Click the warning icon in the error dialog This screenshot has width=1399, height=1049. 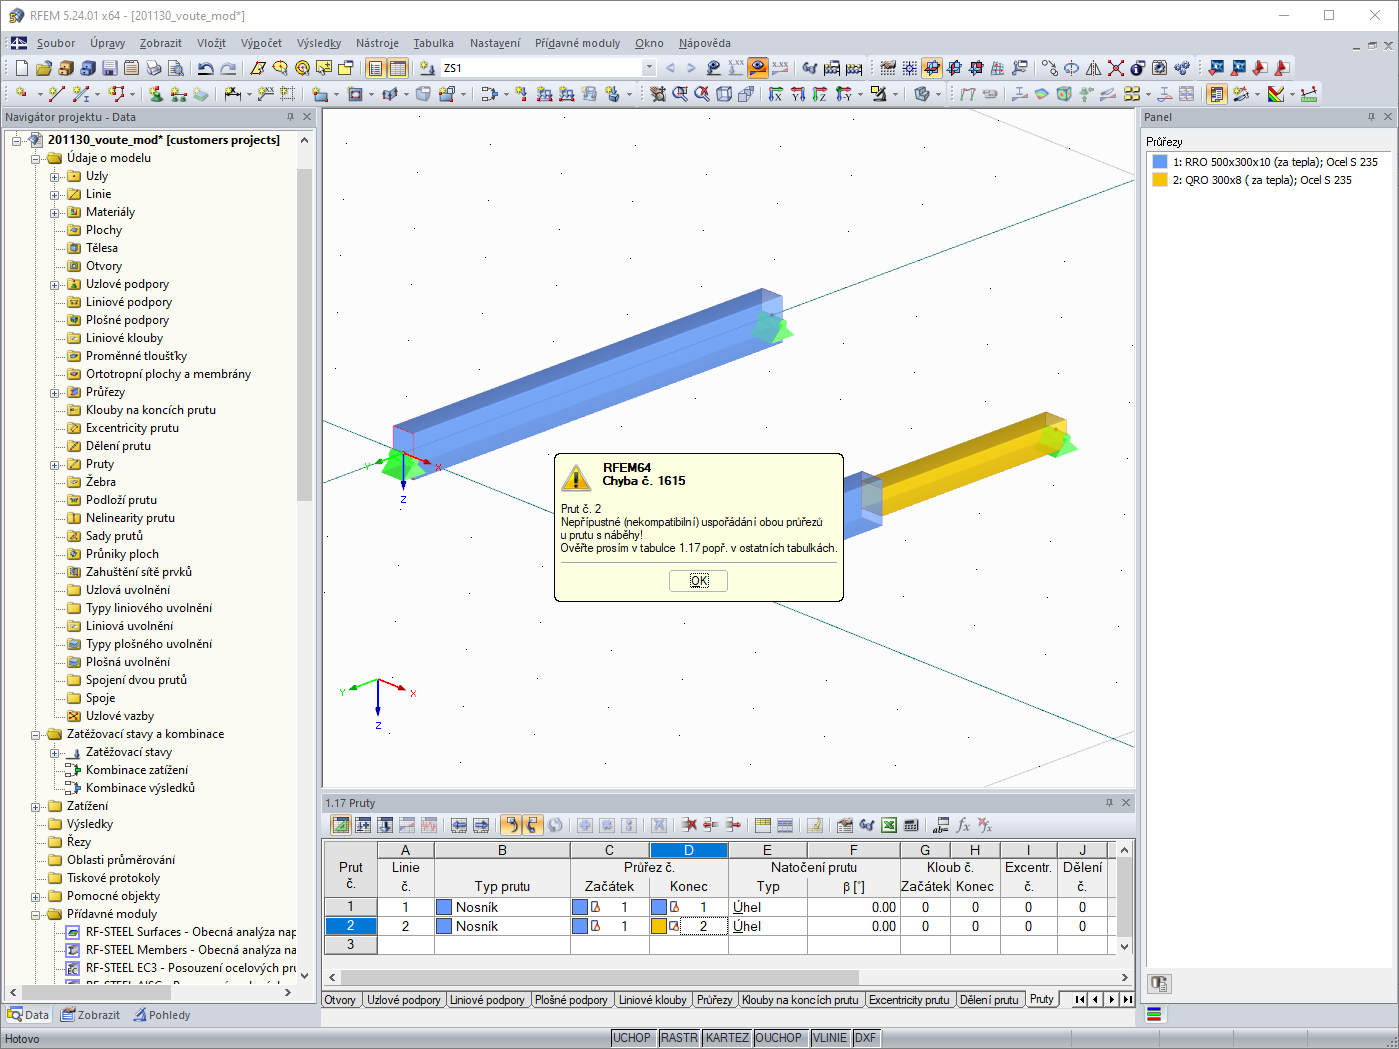[576, 477]
